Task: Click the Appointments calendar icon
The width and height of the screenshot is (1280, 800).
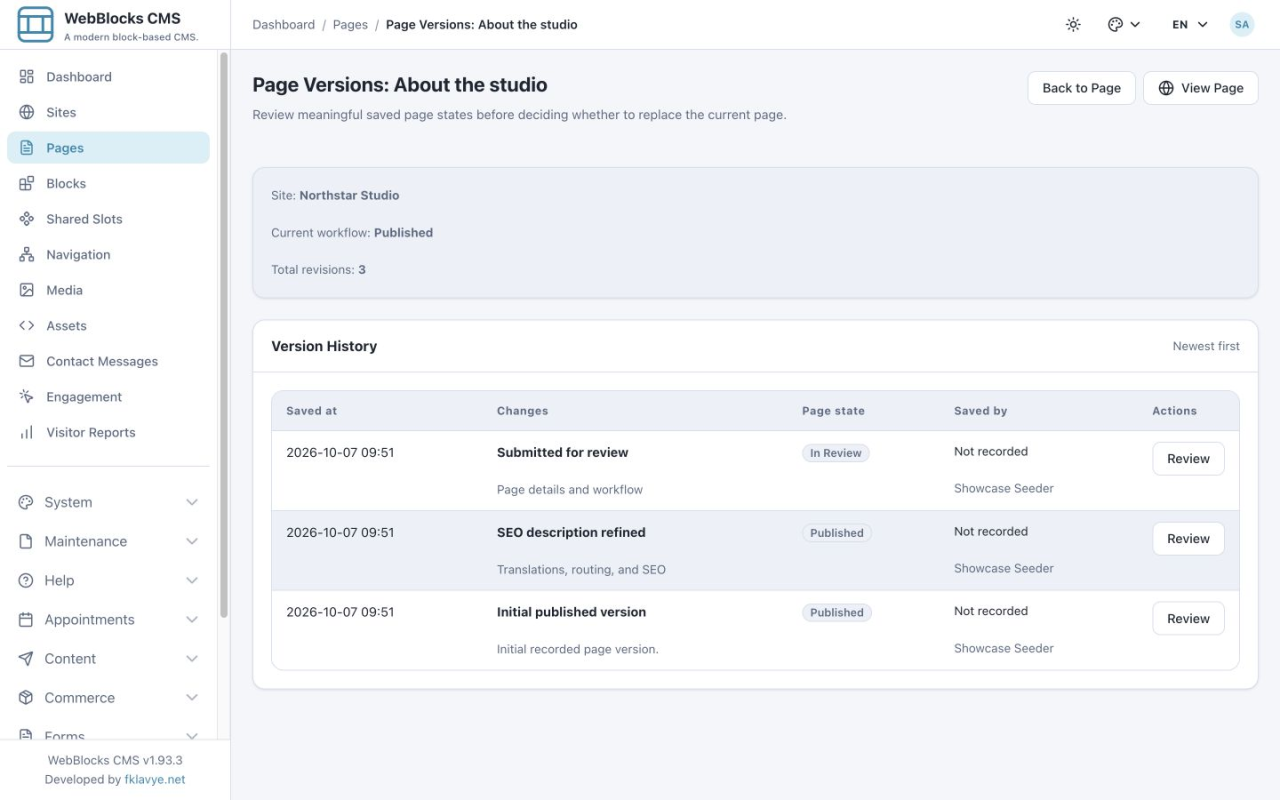Action: coord(26,619)
